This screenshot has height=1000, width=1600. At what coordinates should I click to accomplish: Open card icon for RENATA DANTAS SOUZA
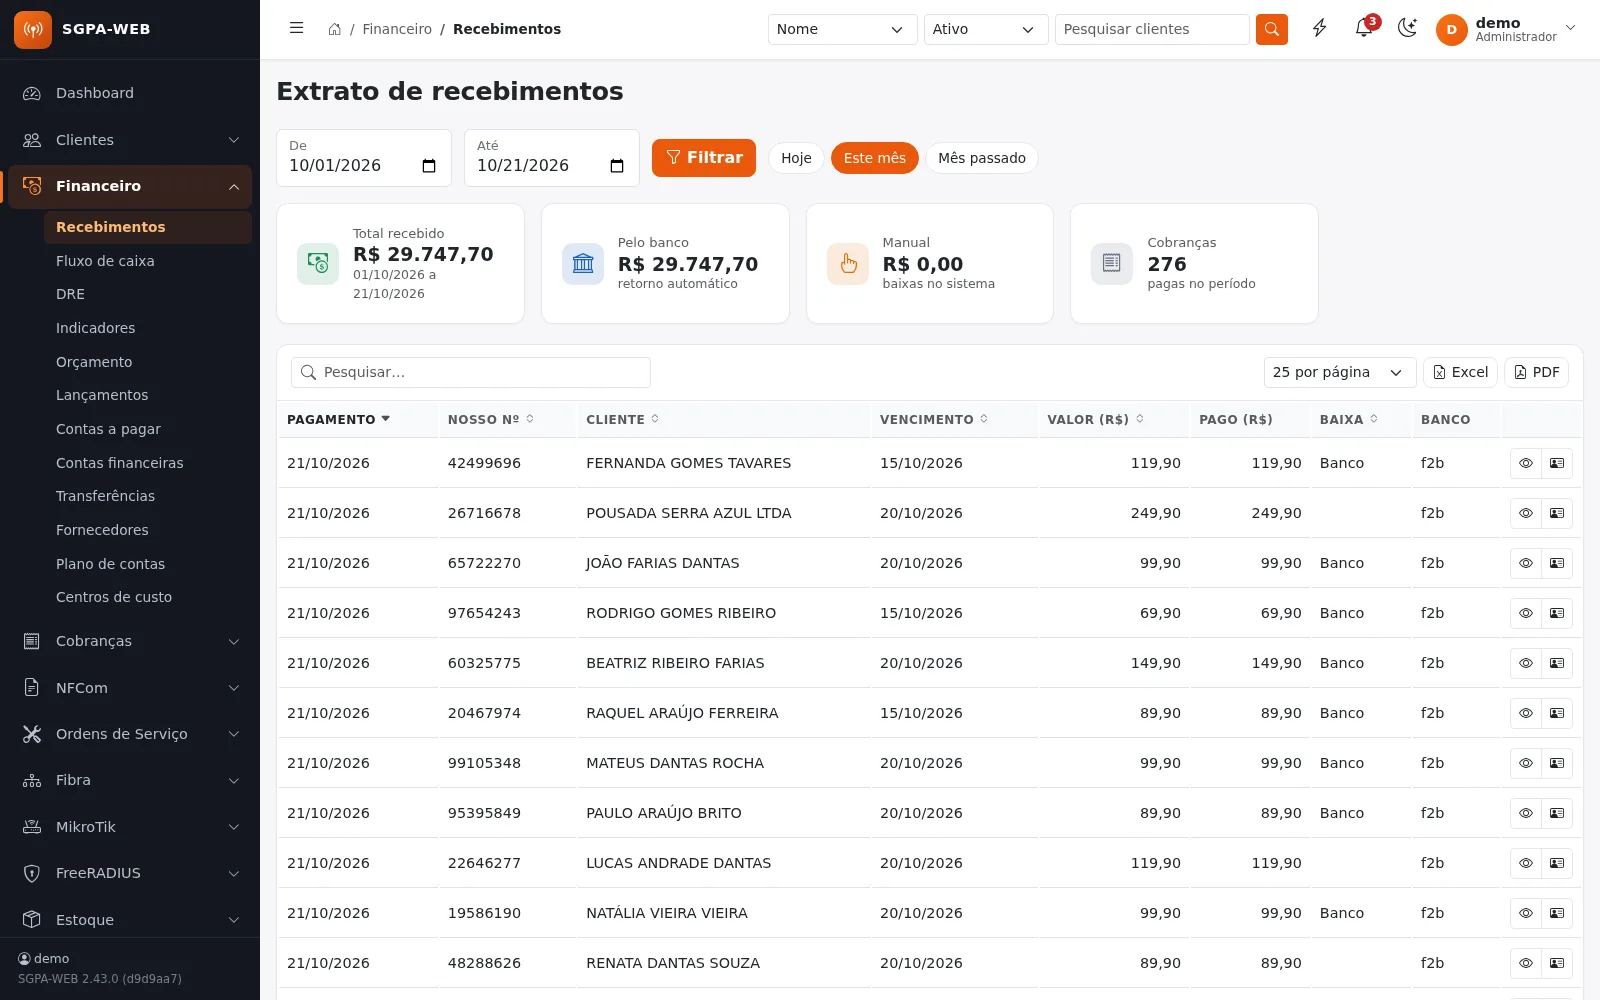coord(1557,963)
